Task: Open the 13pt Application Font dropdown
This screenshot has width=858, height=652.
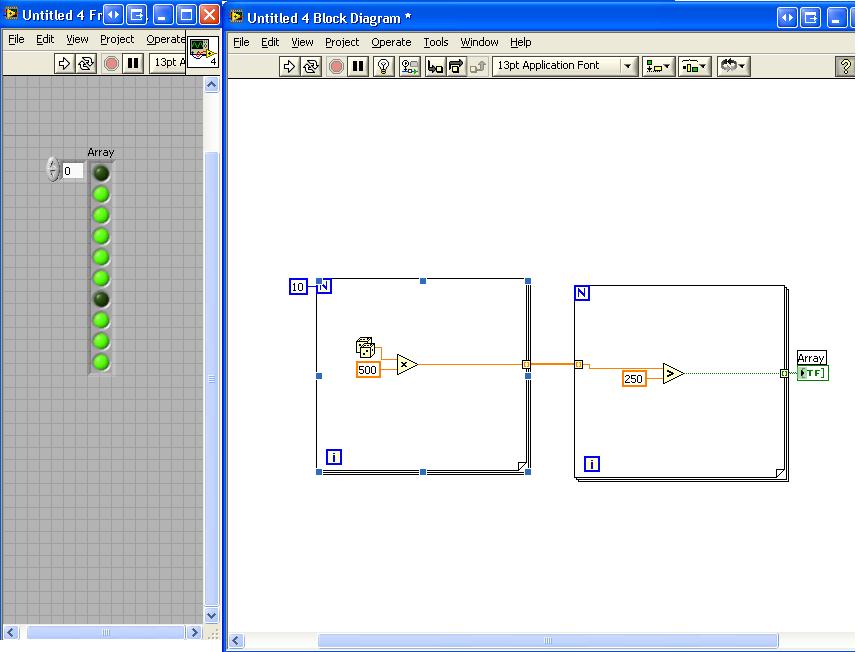Action: [x=566, y=66]
